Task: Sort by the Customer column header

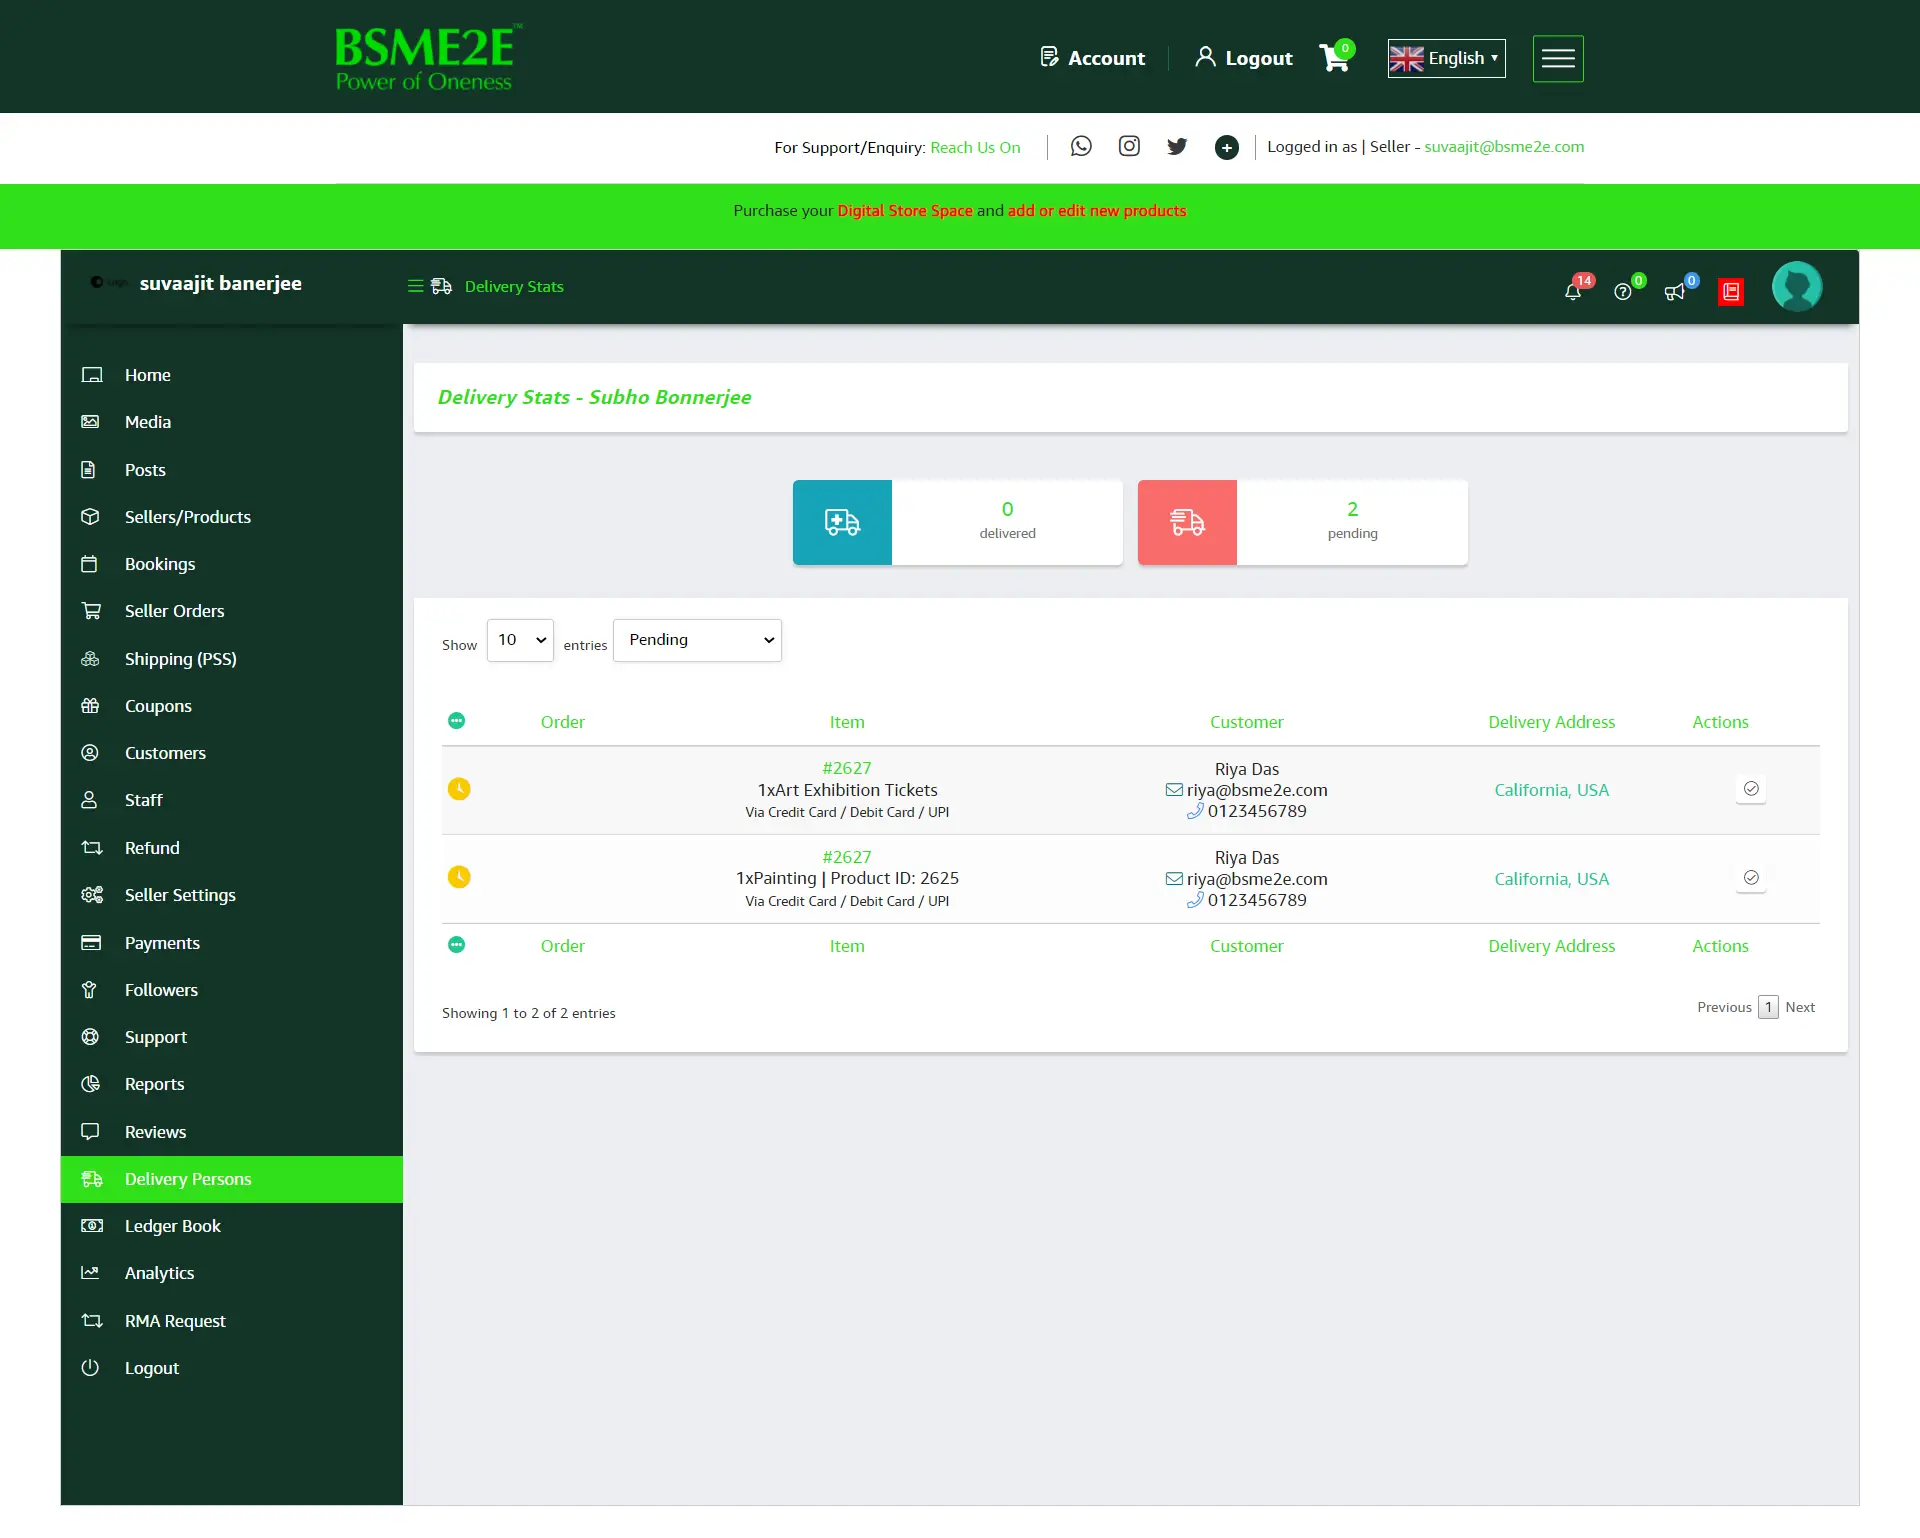Action: click(1246, 722)
